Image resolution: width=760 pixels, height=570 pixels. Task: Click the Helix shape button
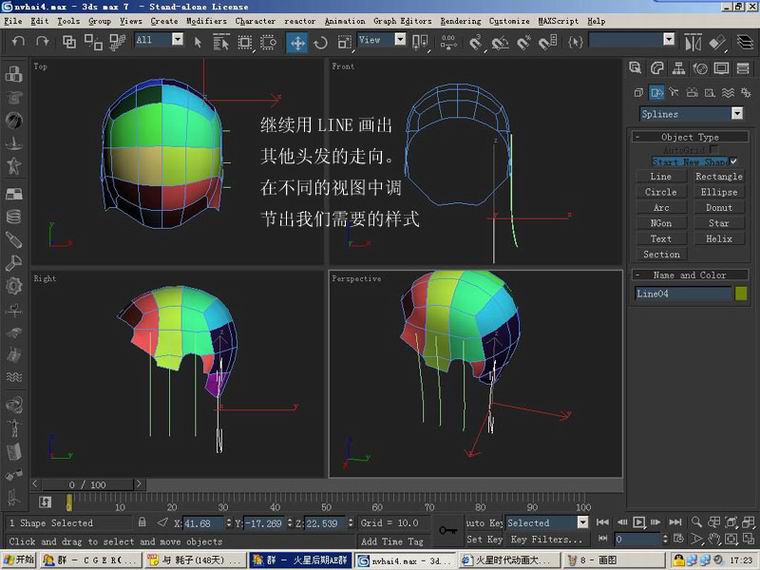tap(719, 238)
